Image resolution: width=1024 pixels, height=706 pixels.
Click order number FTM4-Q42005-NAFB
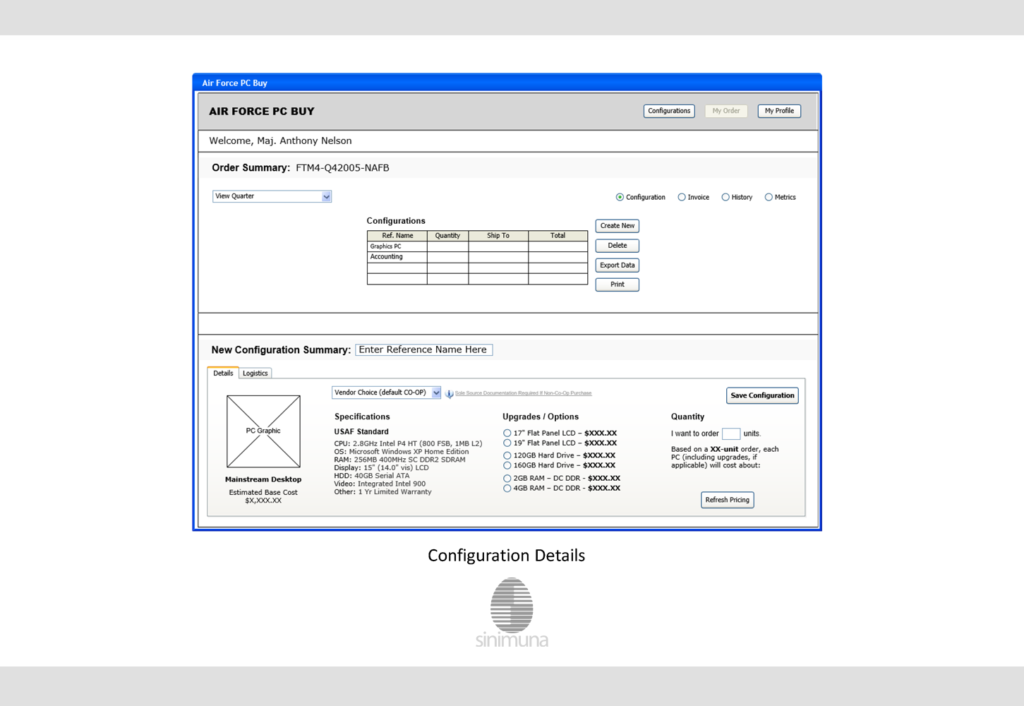342,168
